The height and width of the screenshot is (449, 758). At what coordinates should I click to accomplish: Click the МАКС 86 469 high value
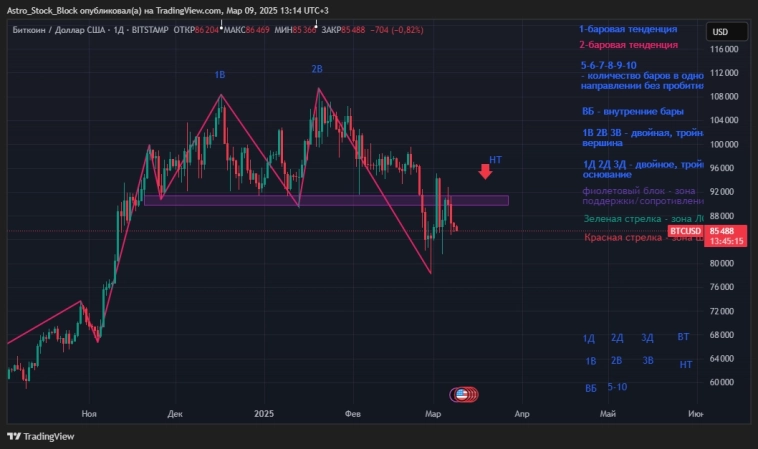[x=247, y=30]
